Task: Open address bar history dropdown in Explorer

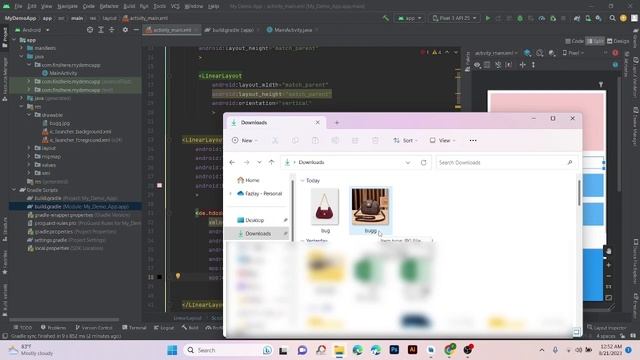Action: 408,162
